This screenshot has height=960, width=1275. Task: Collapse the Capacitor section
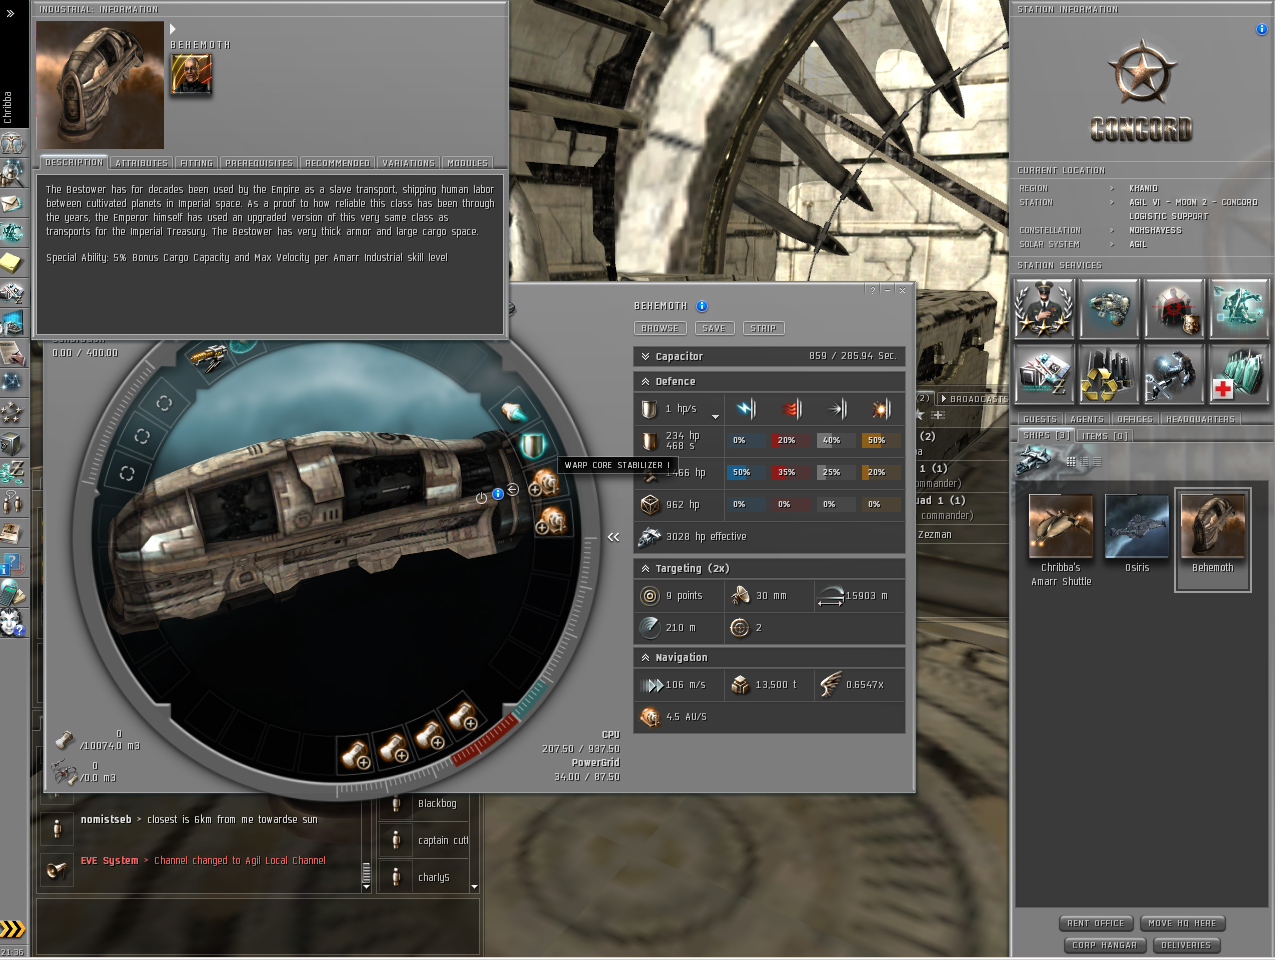(646, 356)
